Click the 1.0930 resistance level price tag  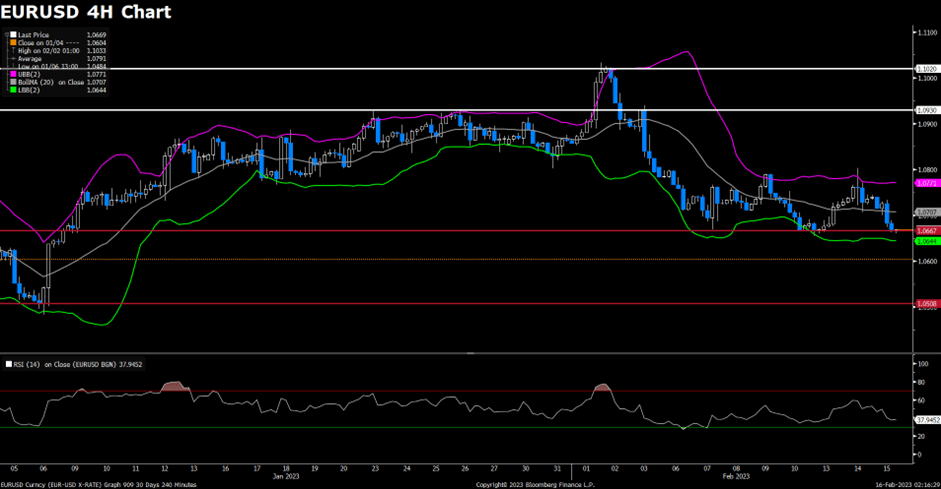click(x=926, y=110)
